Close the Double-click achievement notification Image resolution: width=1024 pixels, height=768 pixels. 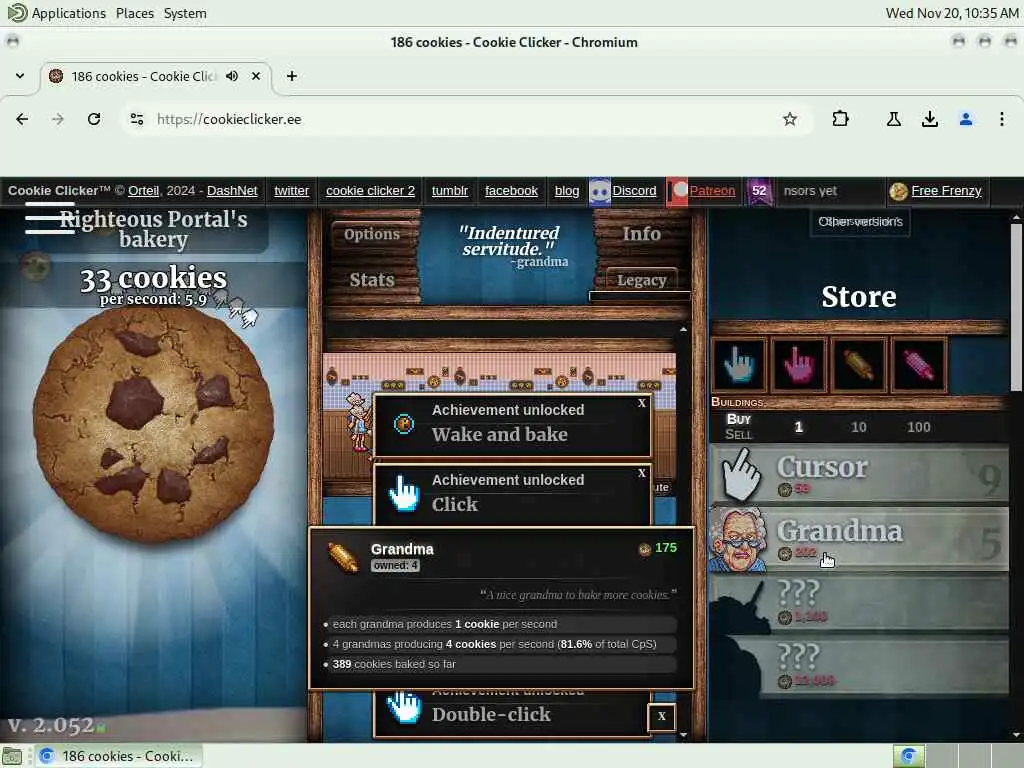662,716
